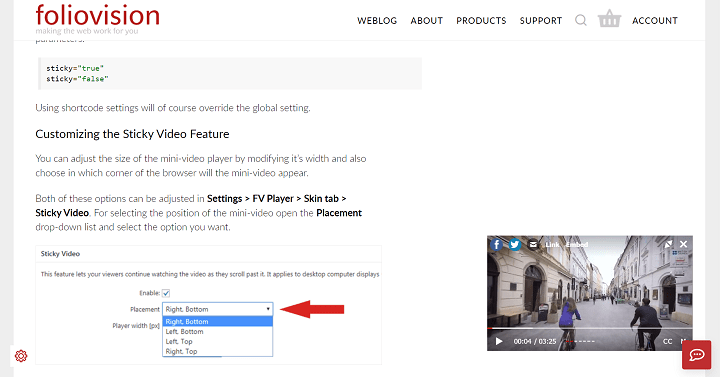Open the site search magnifier
Image resolution: width=720 pixels, height=377 pixels.
581,20
